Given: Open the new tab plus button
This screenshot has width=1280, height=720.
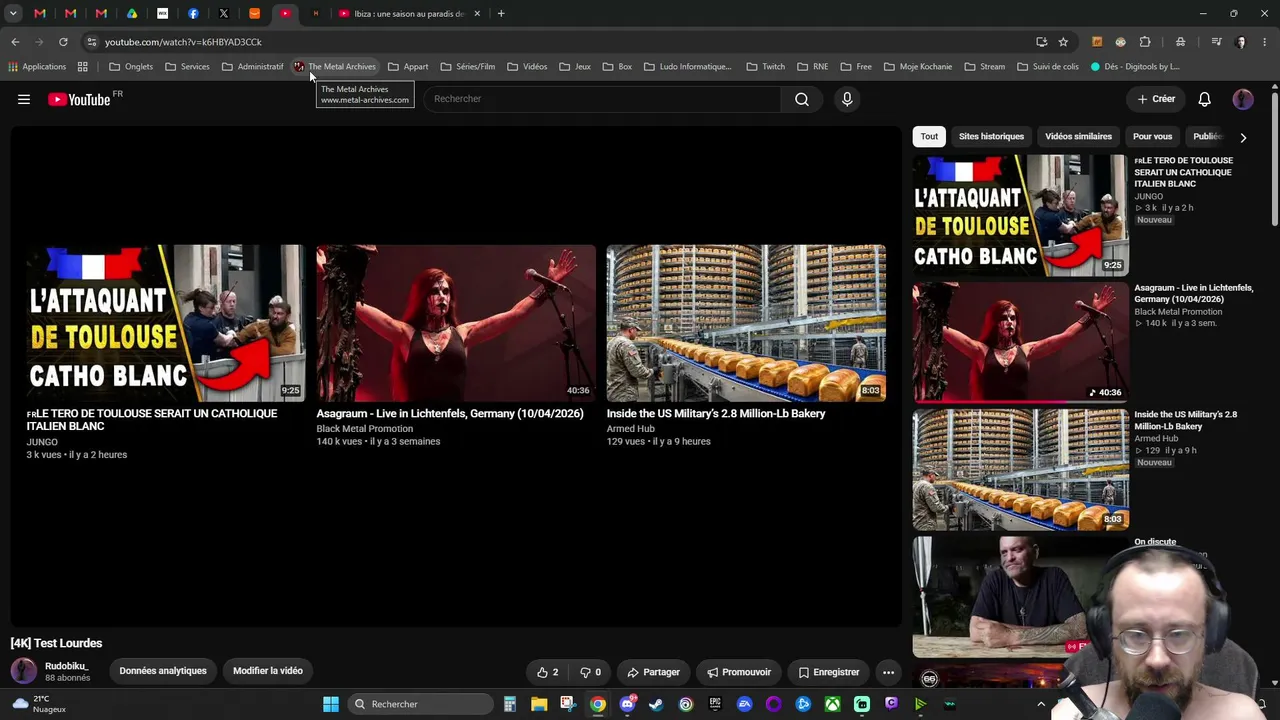Looking at the screenshot, I should click(501, 14).
